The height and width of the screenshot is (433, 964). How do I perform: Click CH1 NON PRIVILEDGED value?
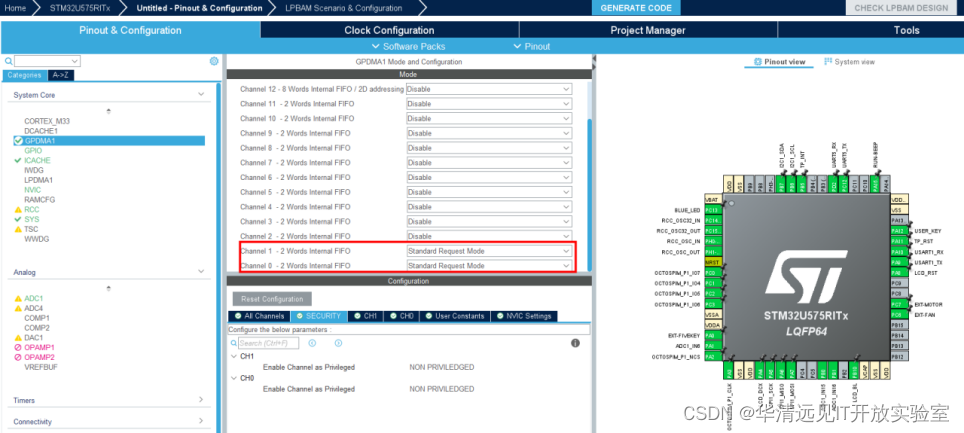[x=441, y=367]
